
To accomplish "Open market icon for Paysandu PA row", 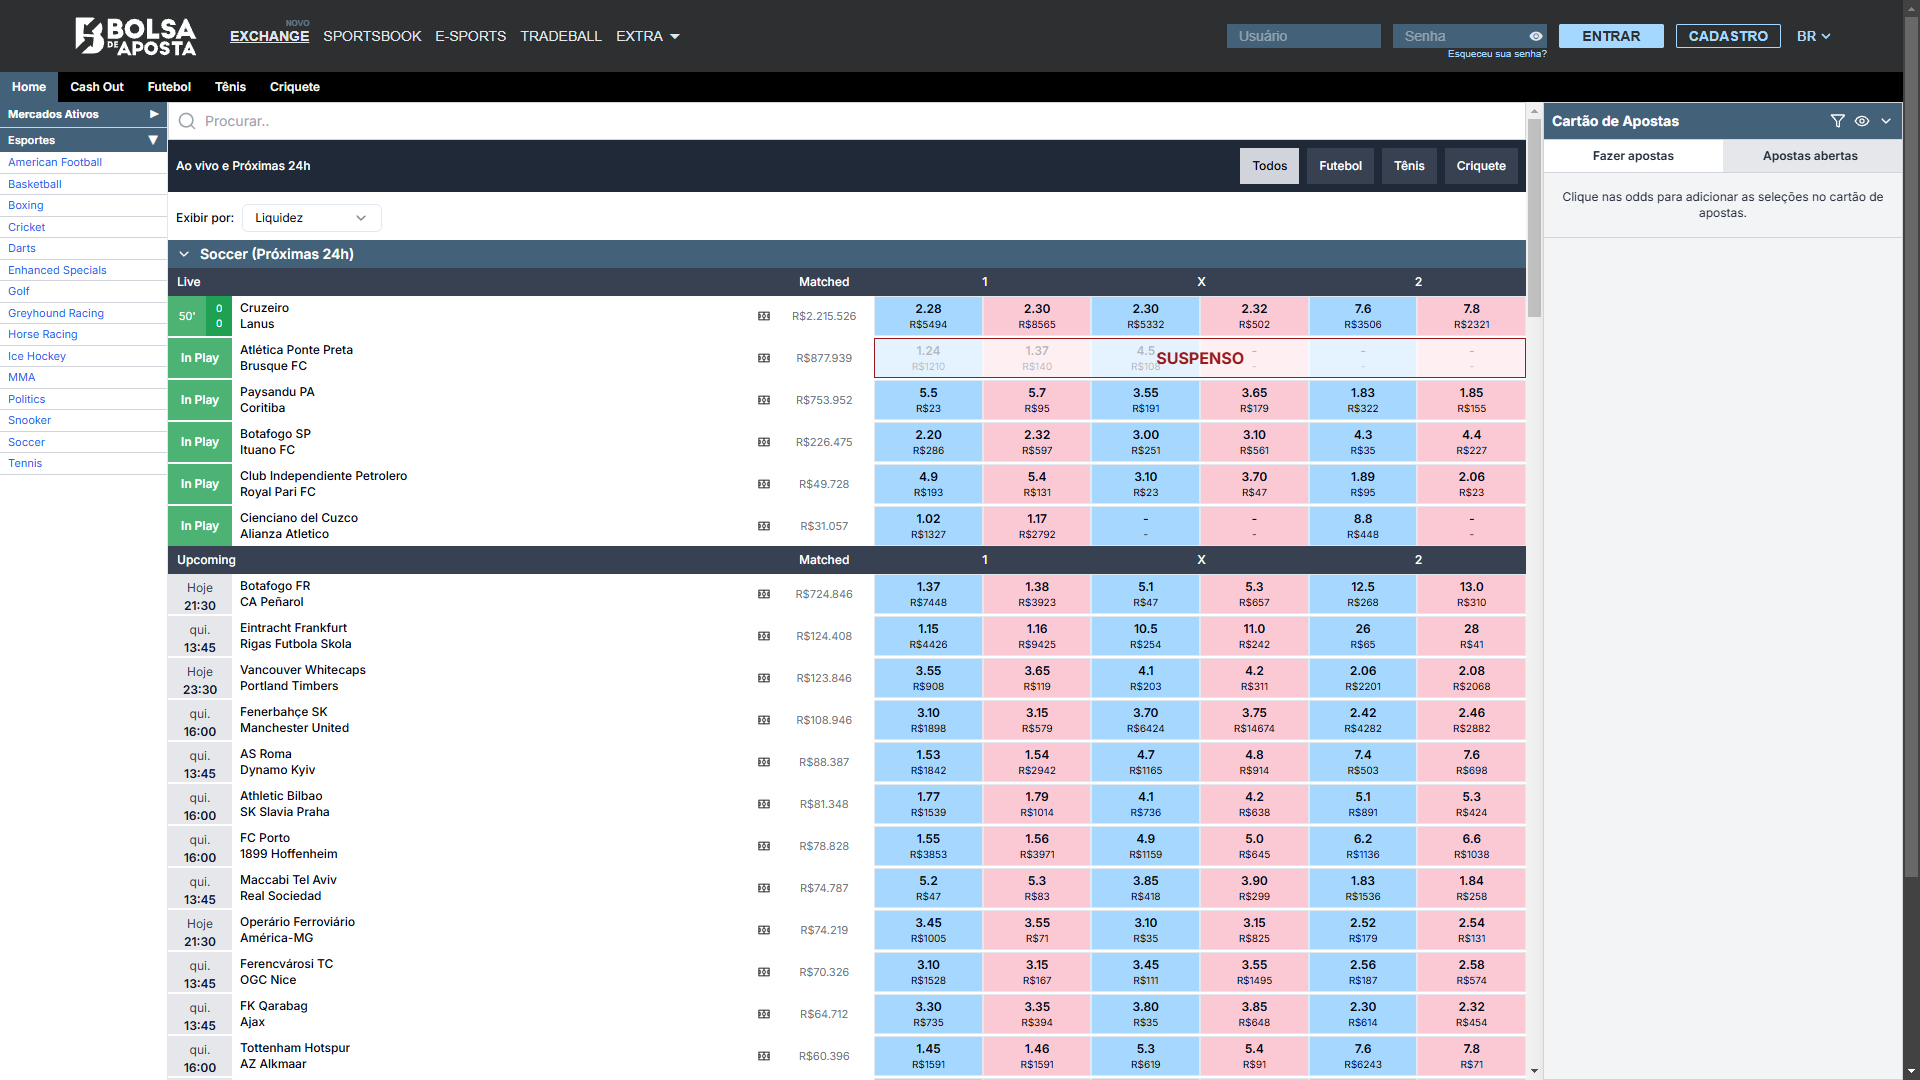I will (764, 400).
